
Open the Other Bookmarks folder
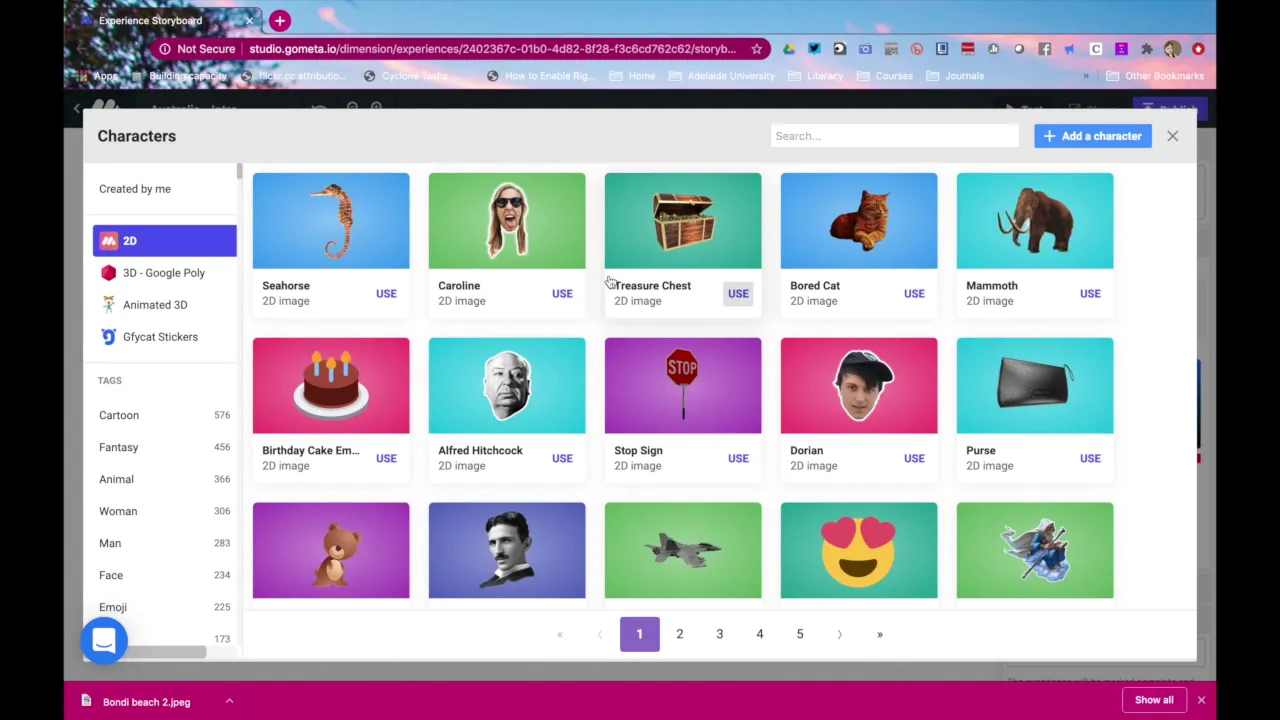(x=1154, y=76)
